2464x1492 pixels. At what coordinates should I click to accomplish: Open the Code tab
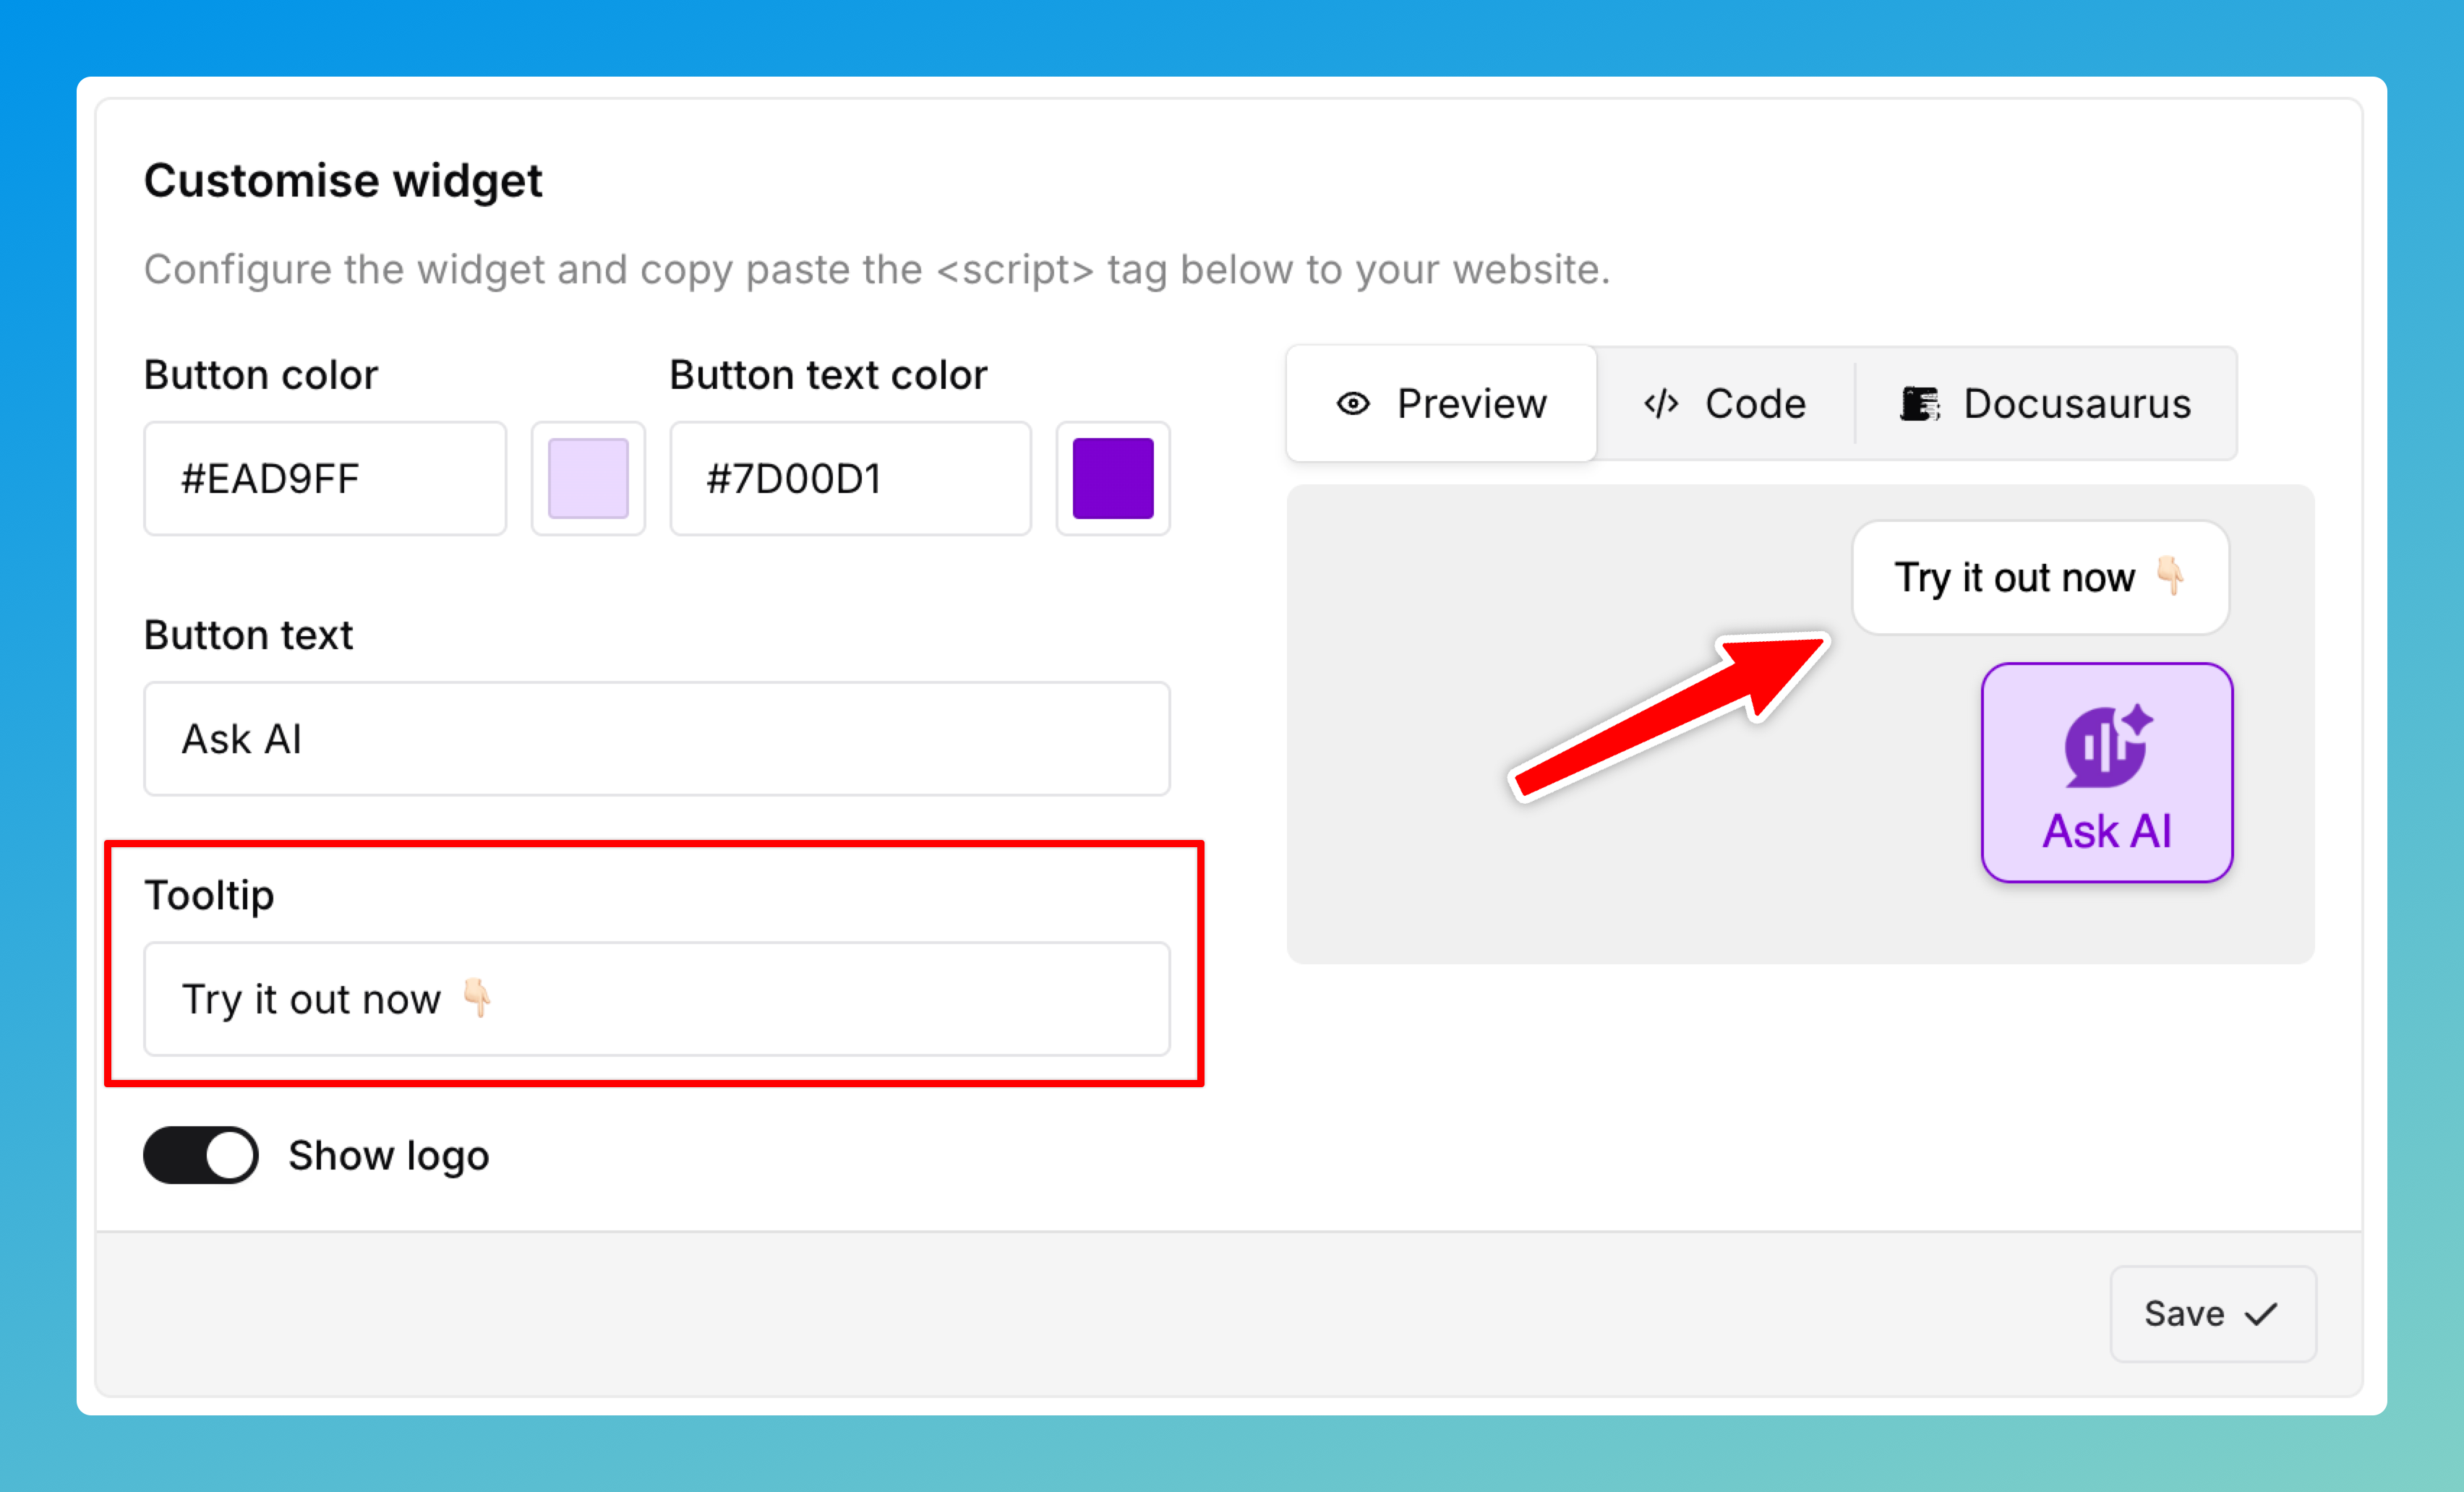(x=1726, y=404)
